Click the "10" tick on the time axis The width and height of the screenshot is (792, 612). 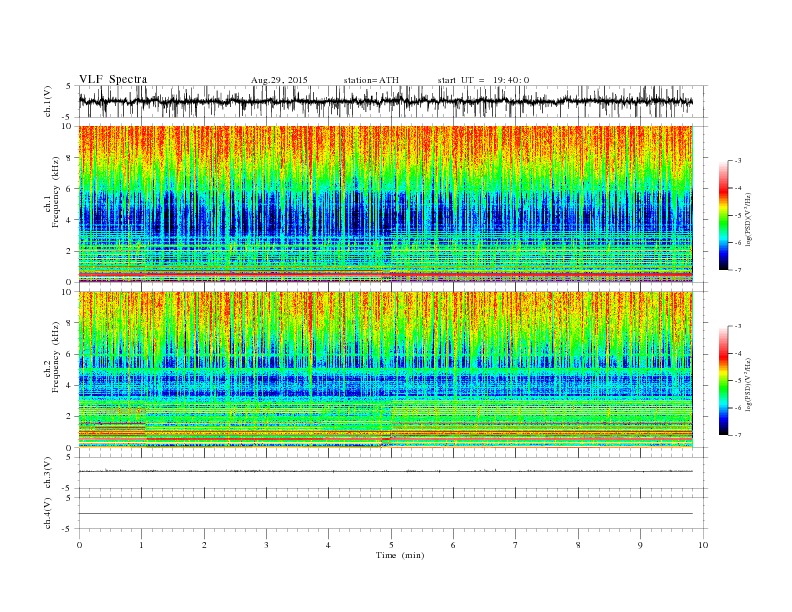[x=703, y=545]
